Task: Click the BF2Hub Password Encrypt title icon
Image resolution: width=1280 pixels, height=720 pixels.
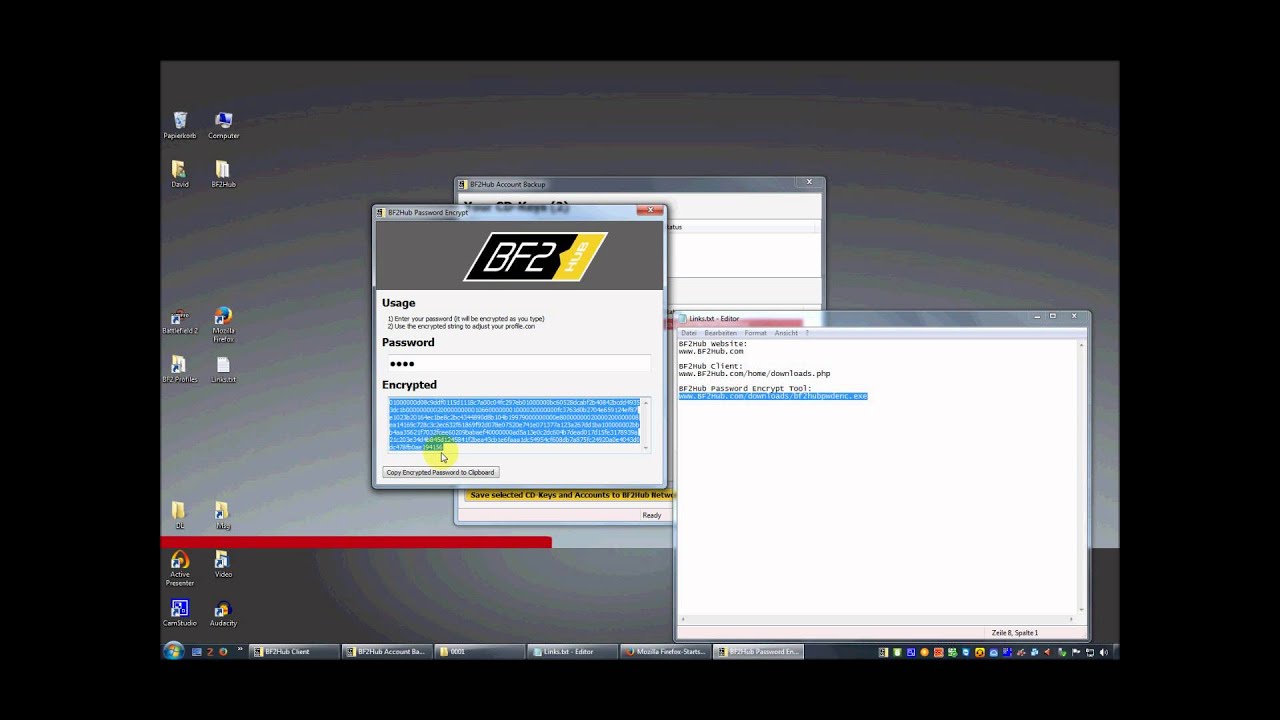Action: (381, 212)
